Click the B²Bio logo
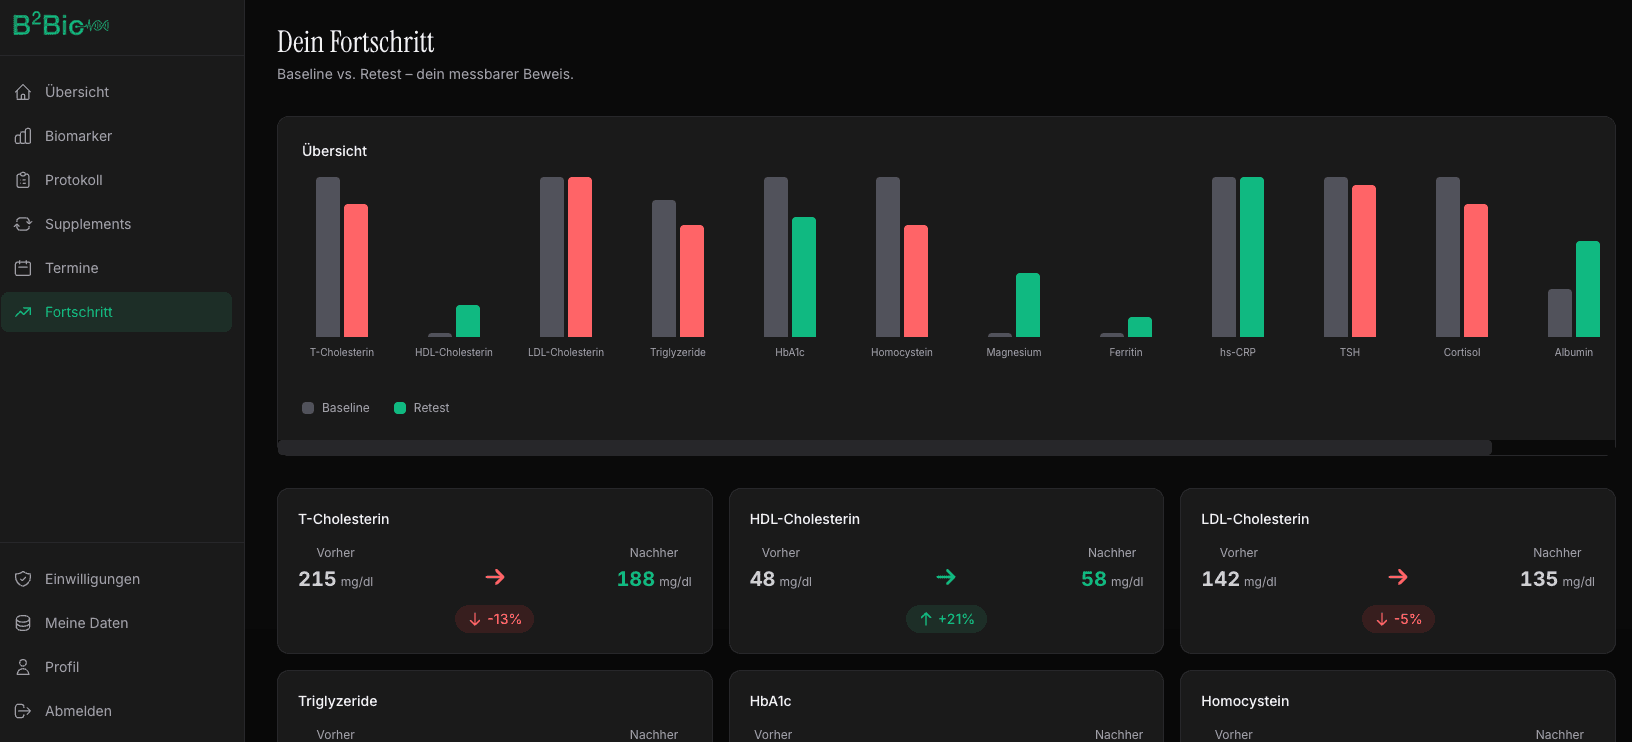Screen dimensions: 1632x742 point(60,25)
